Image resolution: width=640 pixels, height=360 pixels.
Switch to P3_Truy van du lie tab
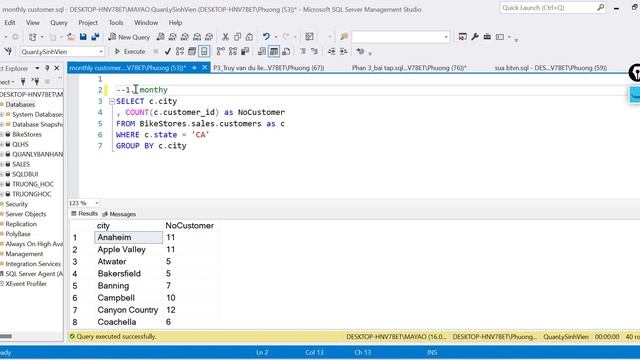[x=269, y=68]
